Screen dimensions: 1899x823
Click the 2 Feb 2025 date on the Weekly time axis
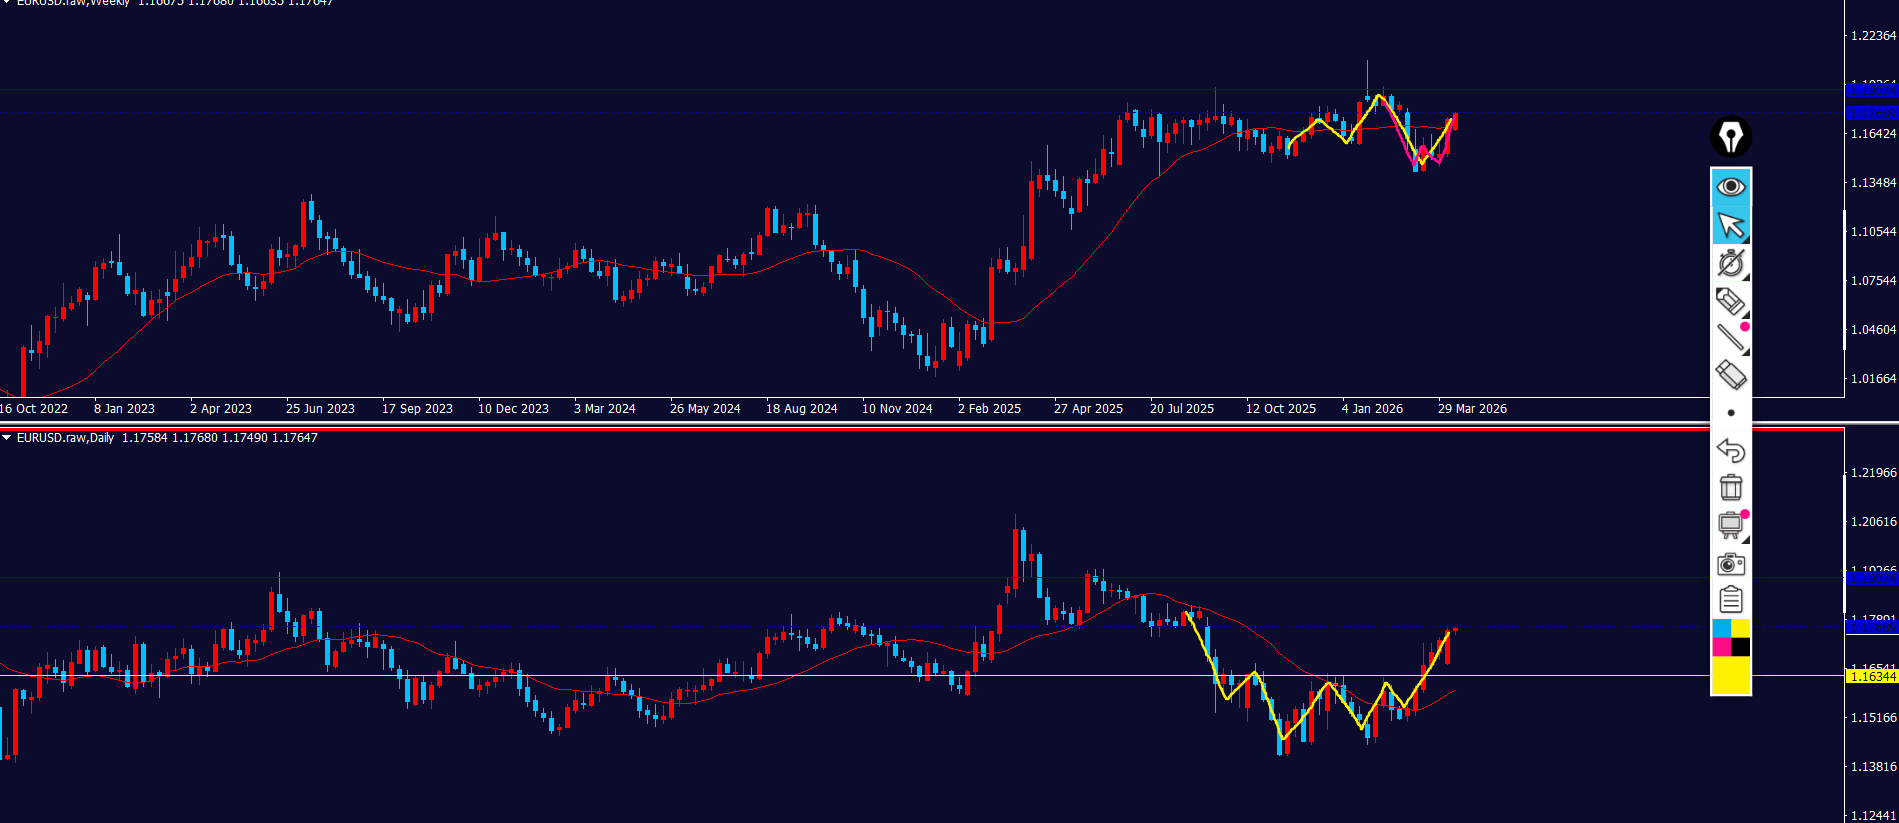pos(989,409)
